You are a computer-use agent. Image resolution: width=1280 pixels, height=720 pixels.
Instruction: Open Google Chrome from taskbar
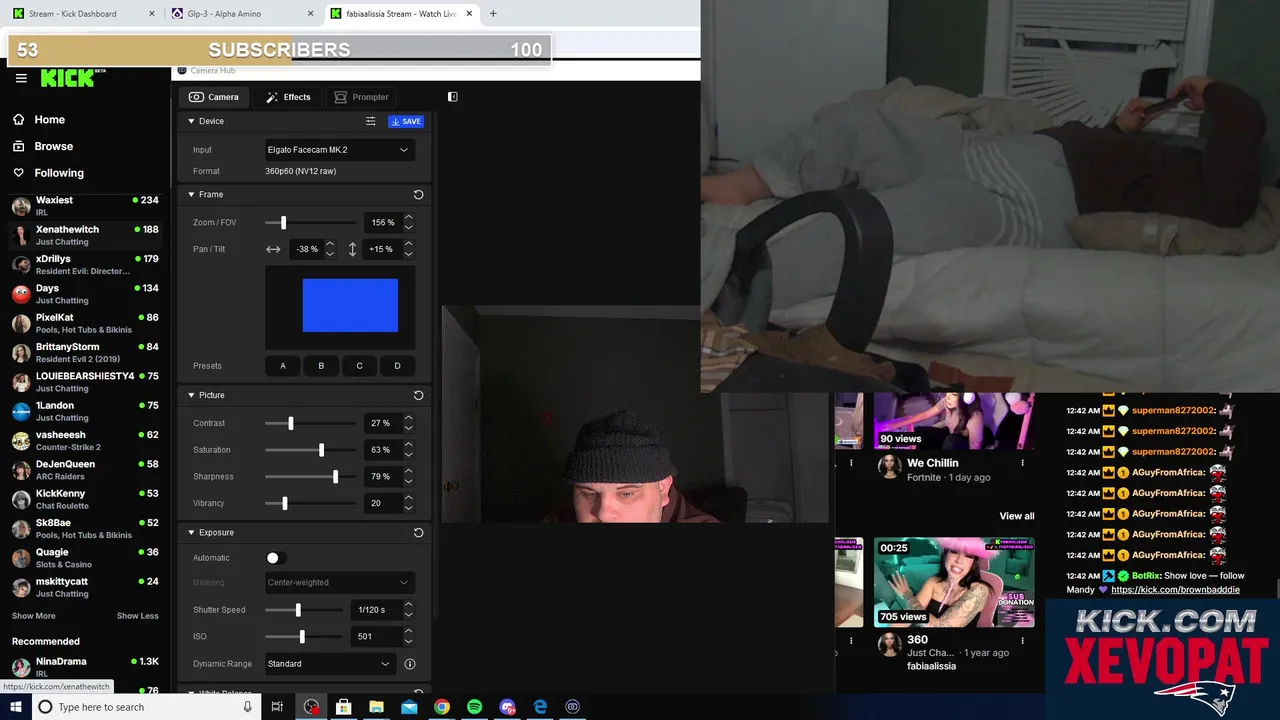coord(442,707)
